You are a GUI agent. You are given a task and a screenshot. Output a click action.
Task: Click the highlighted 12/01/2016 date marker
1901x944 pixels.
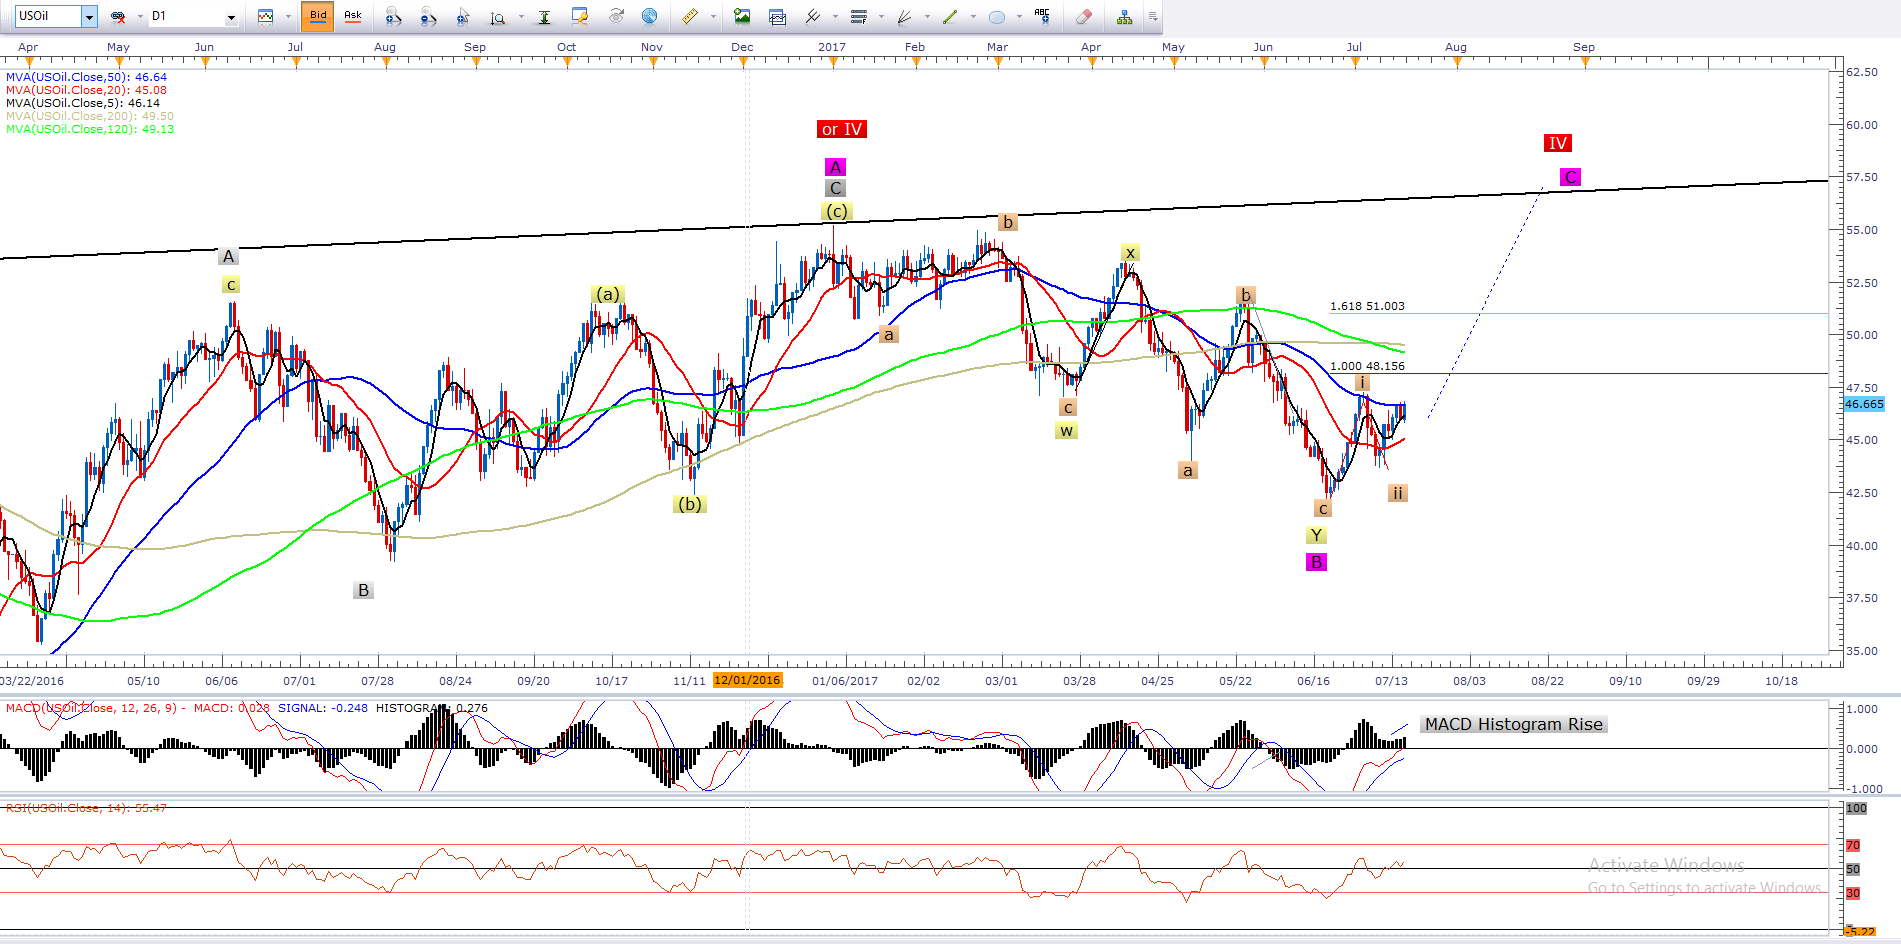tap(747, 680)
